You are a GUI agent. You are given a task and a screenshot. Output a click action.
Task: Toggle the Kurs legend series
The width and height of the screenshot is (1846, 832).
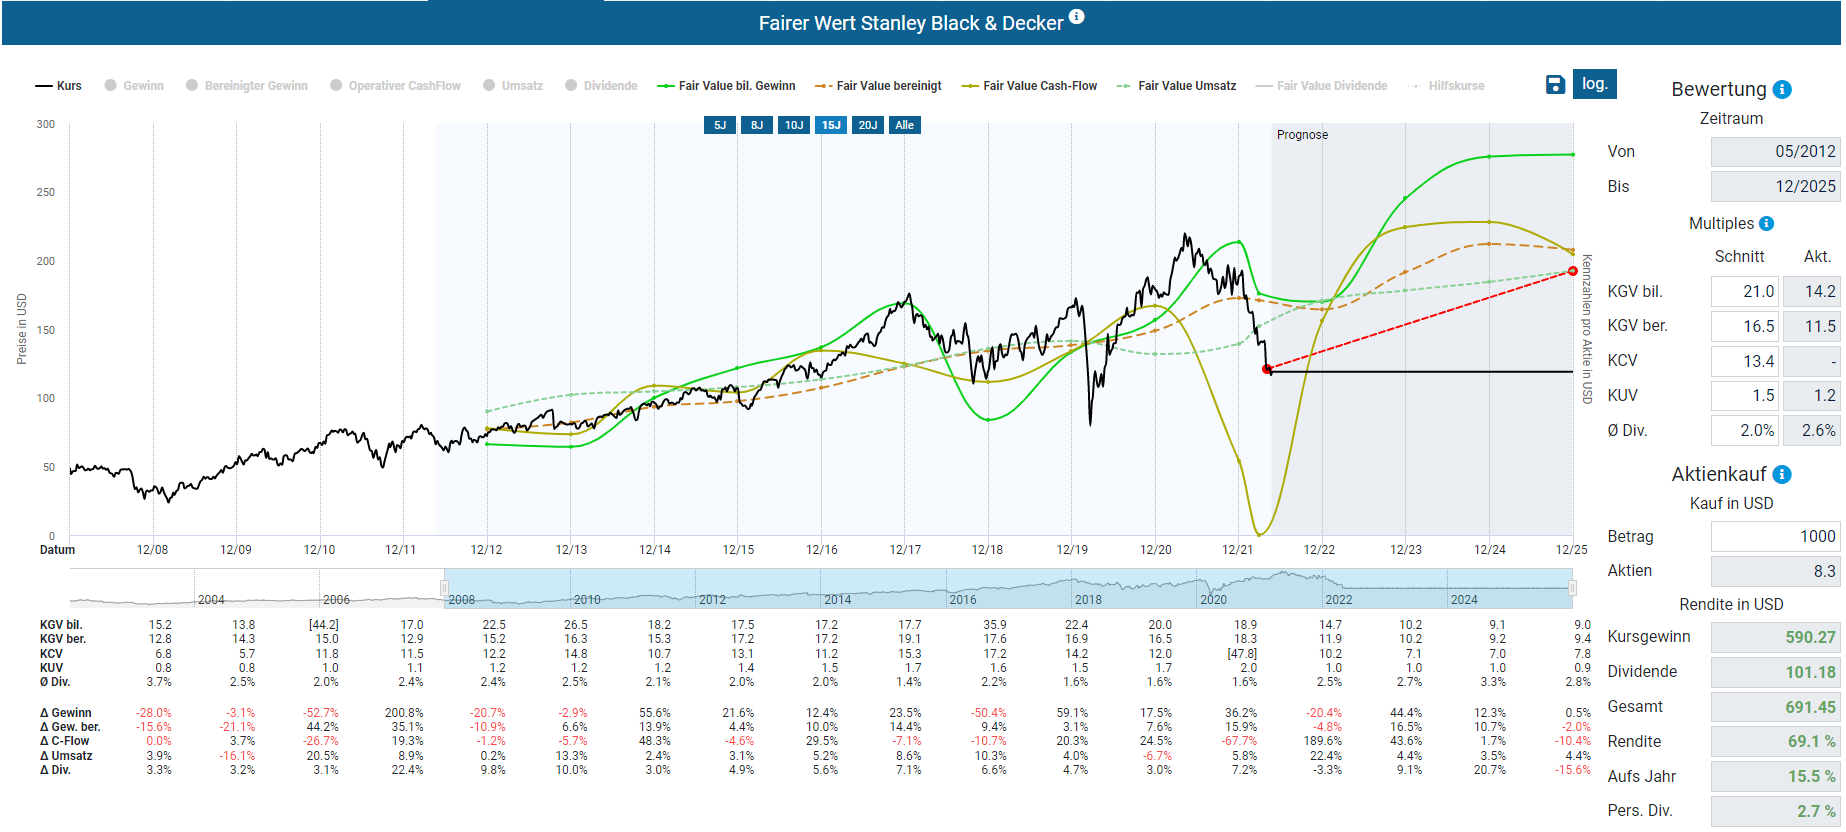(59, 86)
